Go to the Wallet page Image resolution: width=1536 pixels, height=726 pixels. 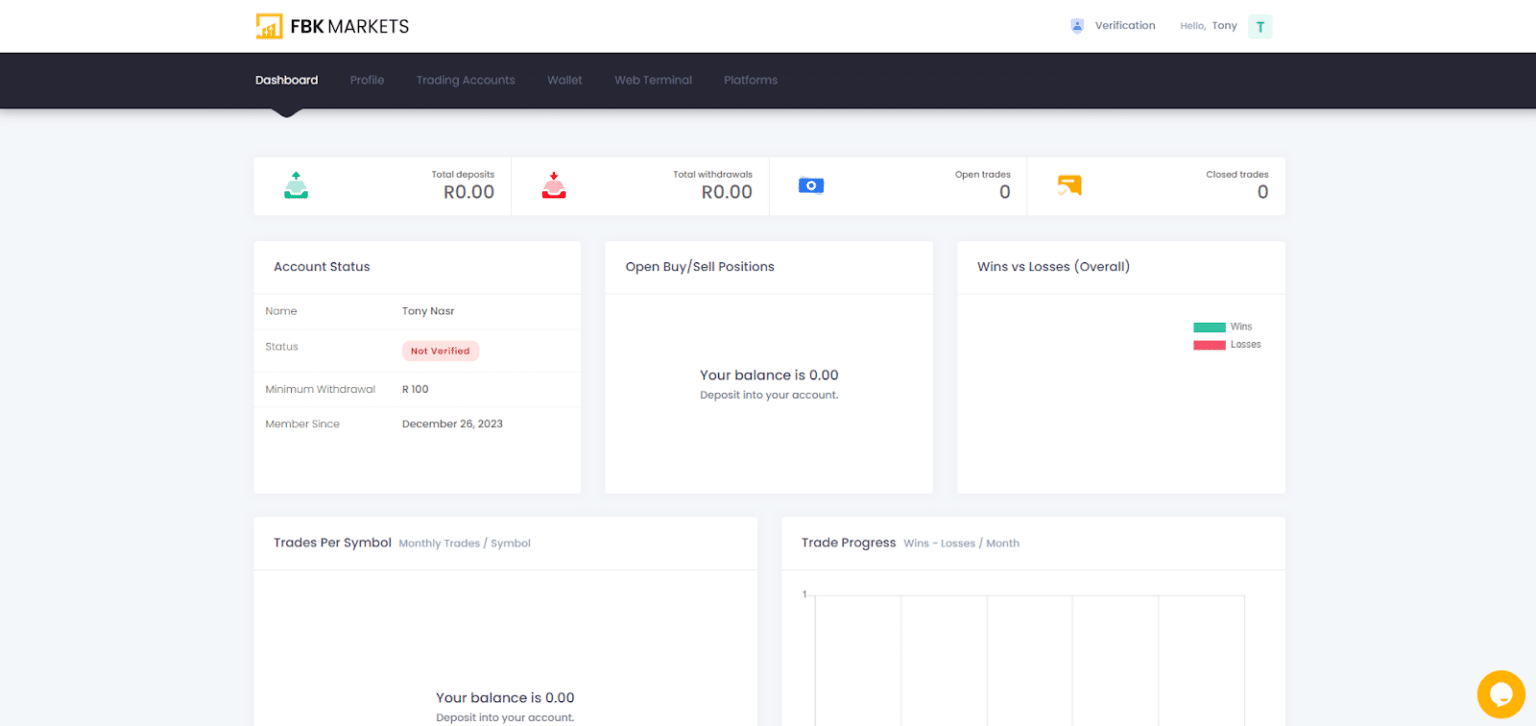point(564,80)
